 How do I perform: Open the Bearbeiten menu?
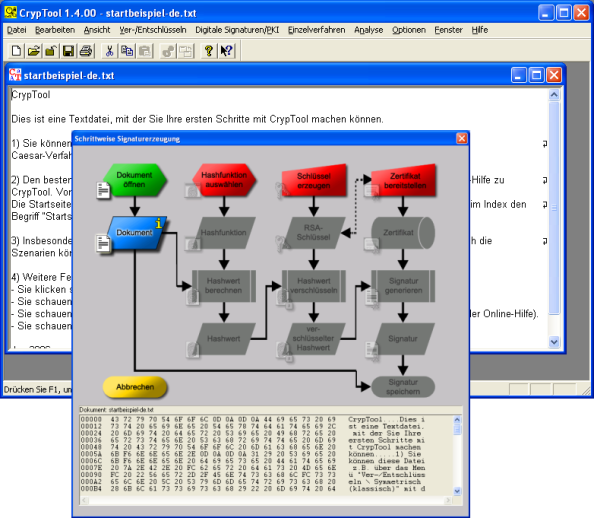[55, 30]
